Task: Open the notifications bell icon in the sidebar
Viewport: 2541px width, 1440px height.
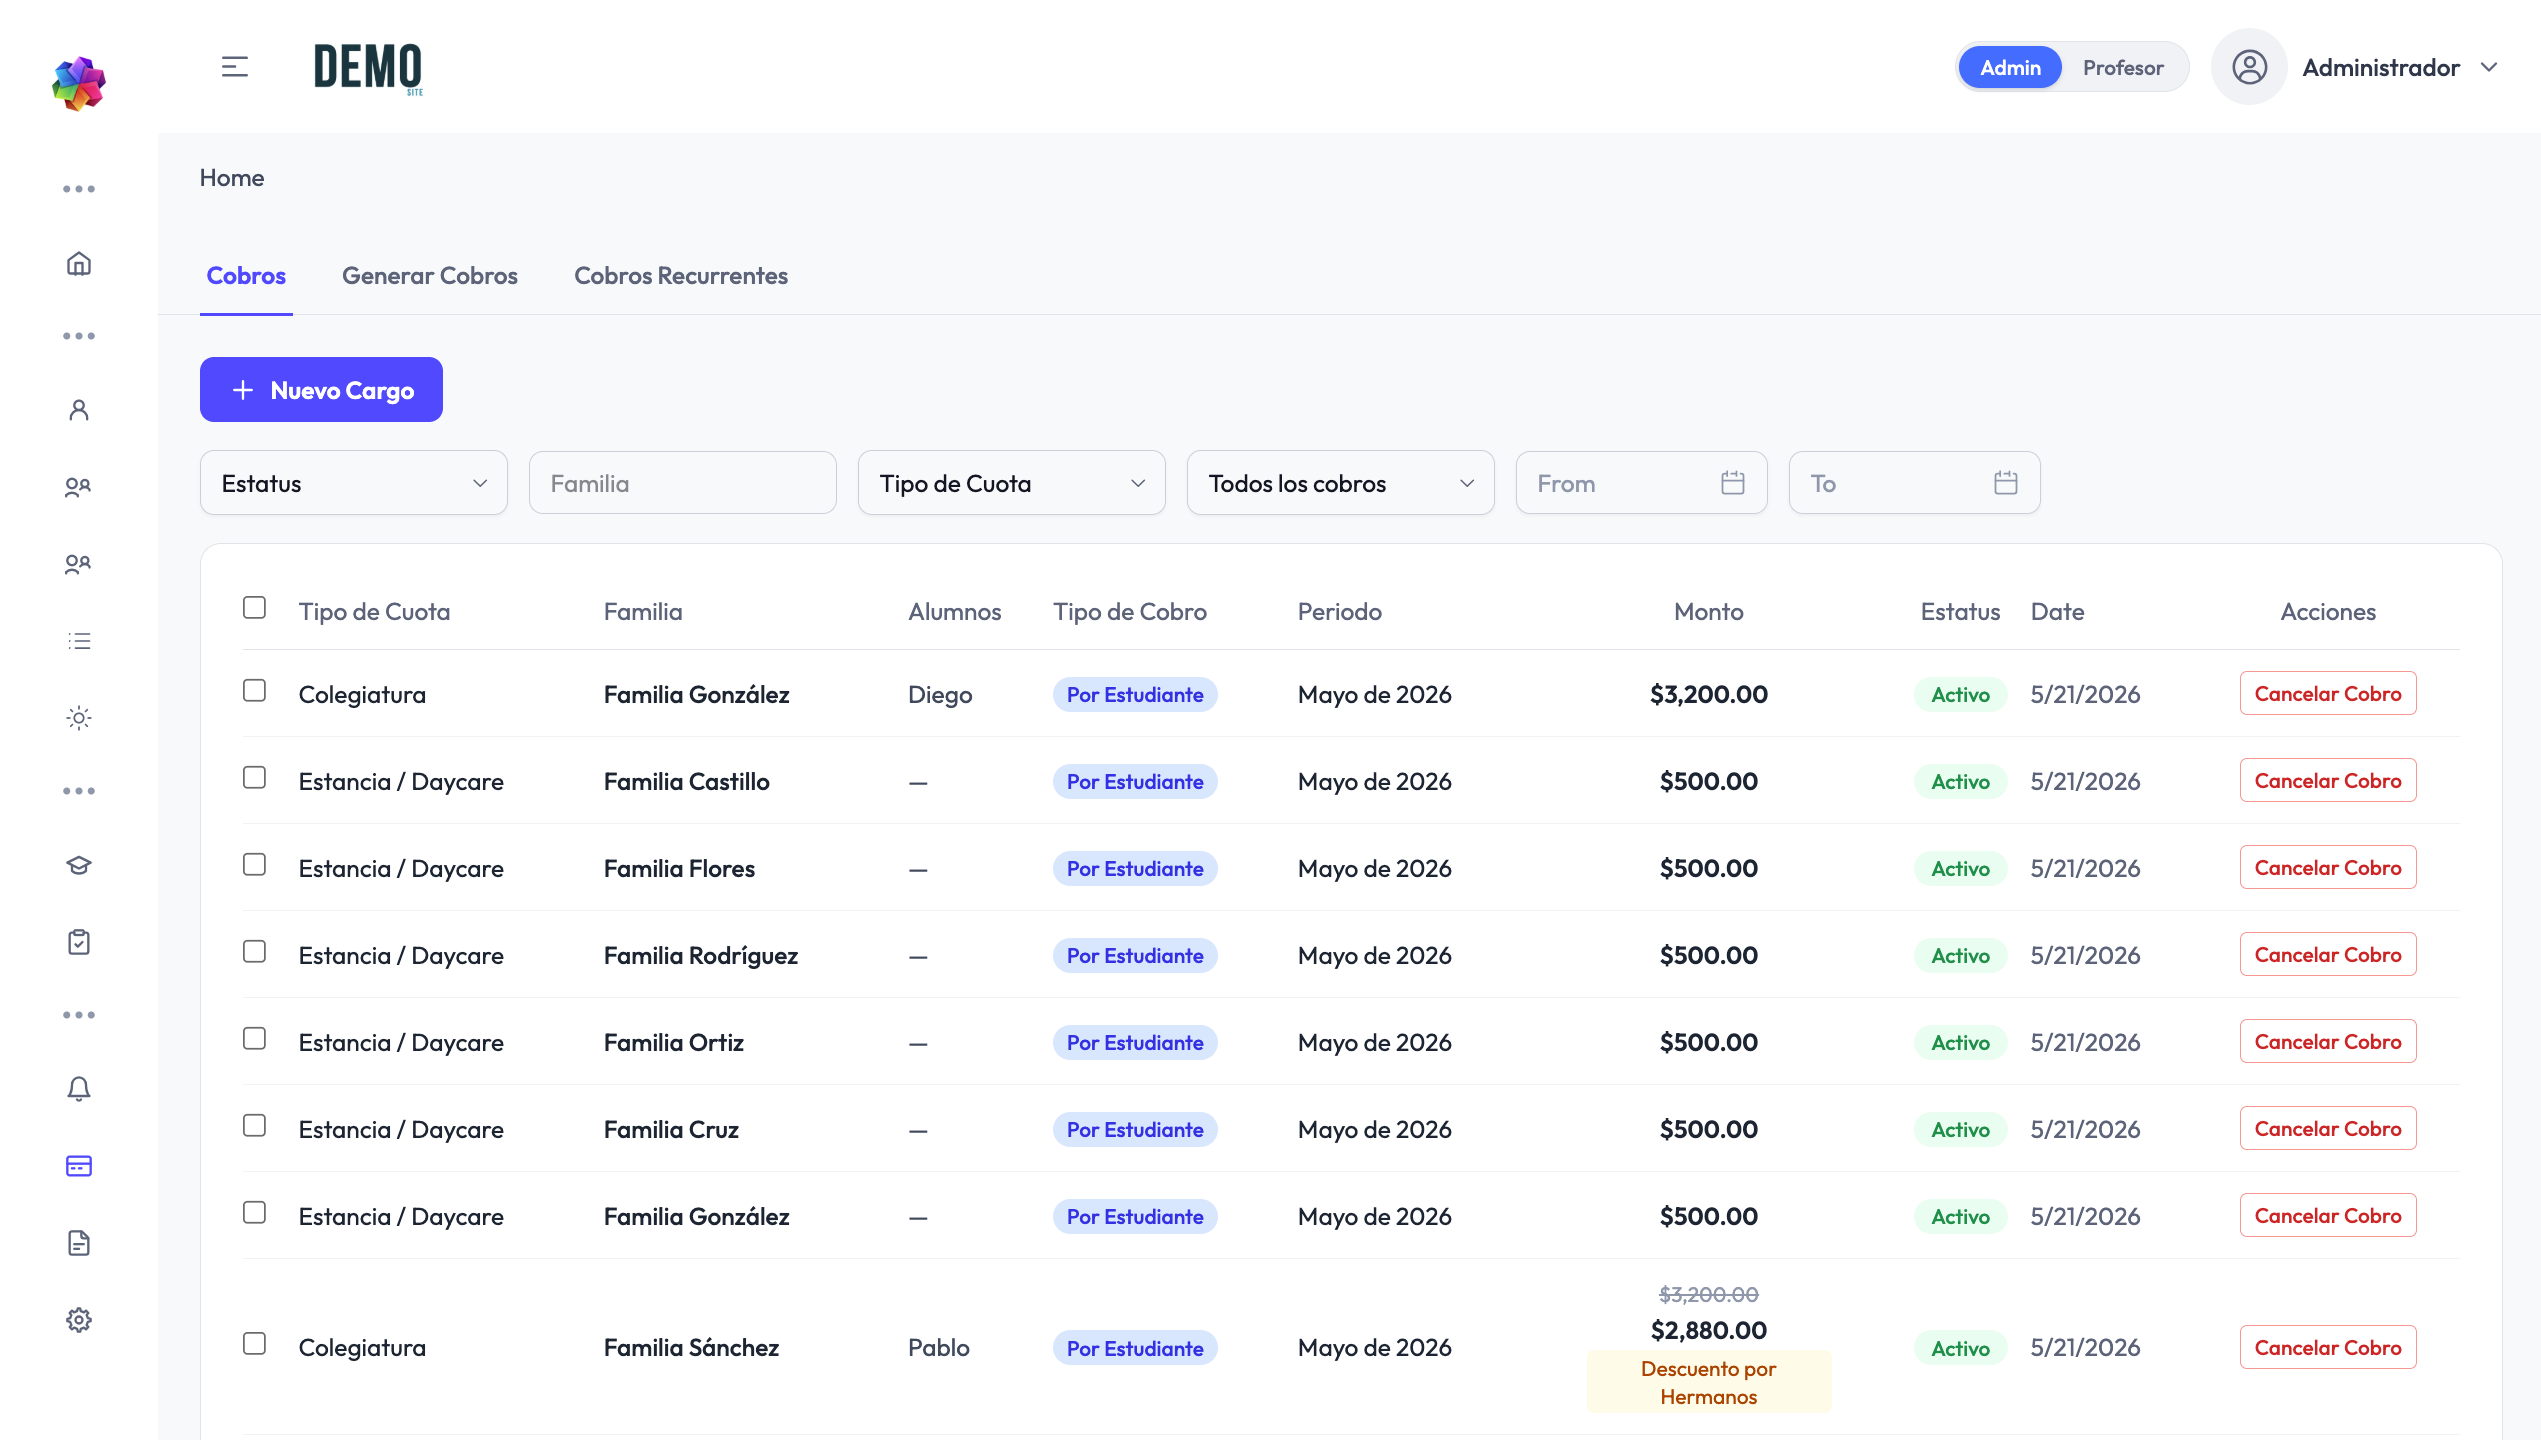Action: point(79,1088)
